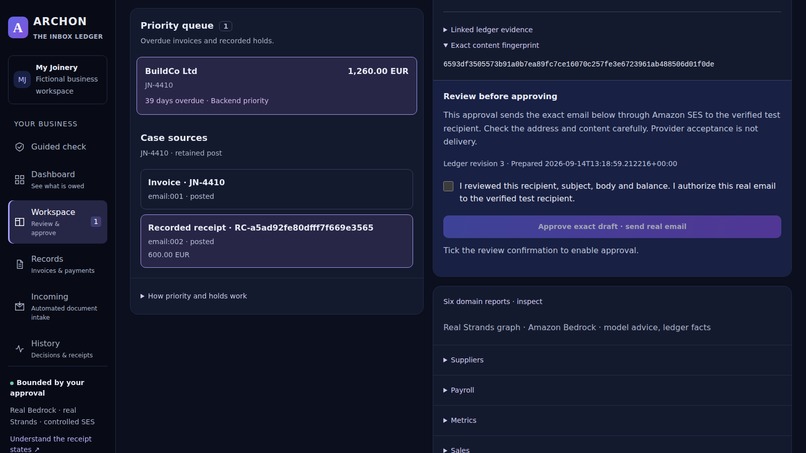This screenshot has height=453, width=806.
Task: Click 'Overdue invoices and recorded holds' subtitle
Action: pos(207,41)
